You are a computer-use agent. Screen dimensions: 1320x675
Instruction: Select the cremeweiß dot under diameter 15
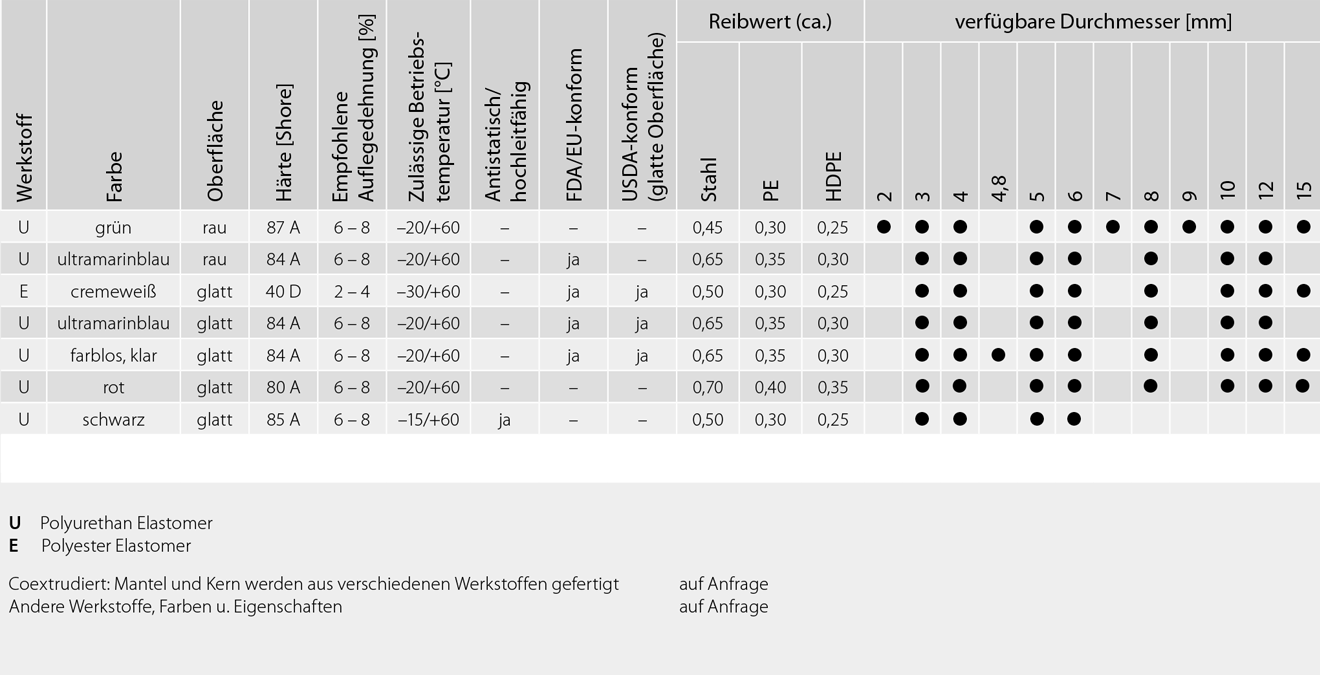(x=1303, y=291)
